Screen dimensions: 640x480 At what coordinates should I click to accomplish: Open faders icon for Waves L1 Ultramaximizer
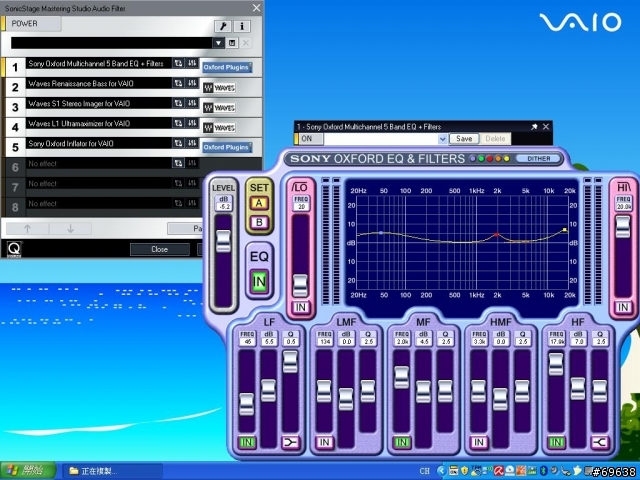(192, 123)
